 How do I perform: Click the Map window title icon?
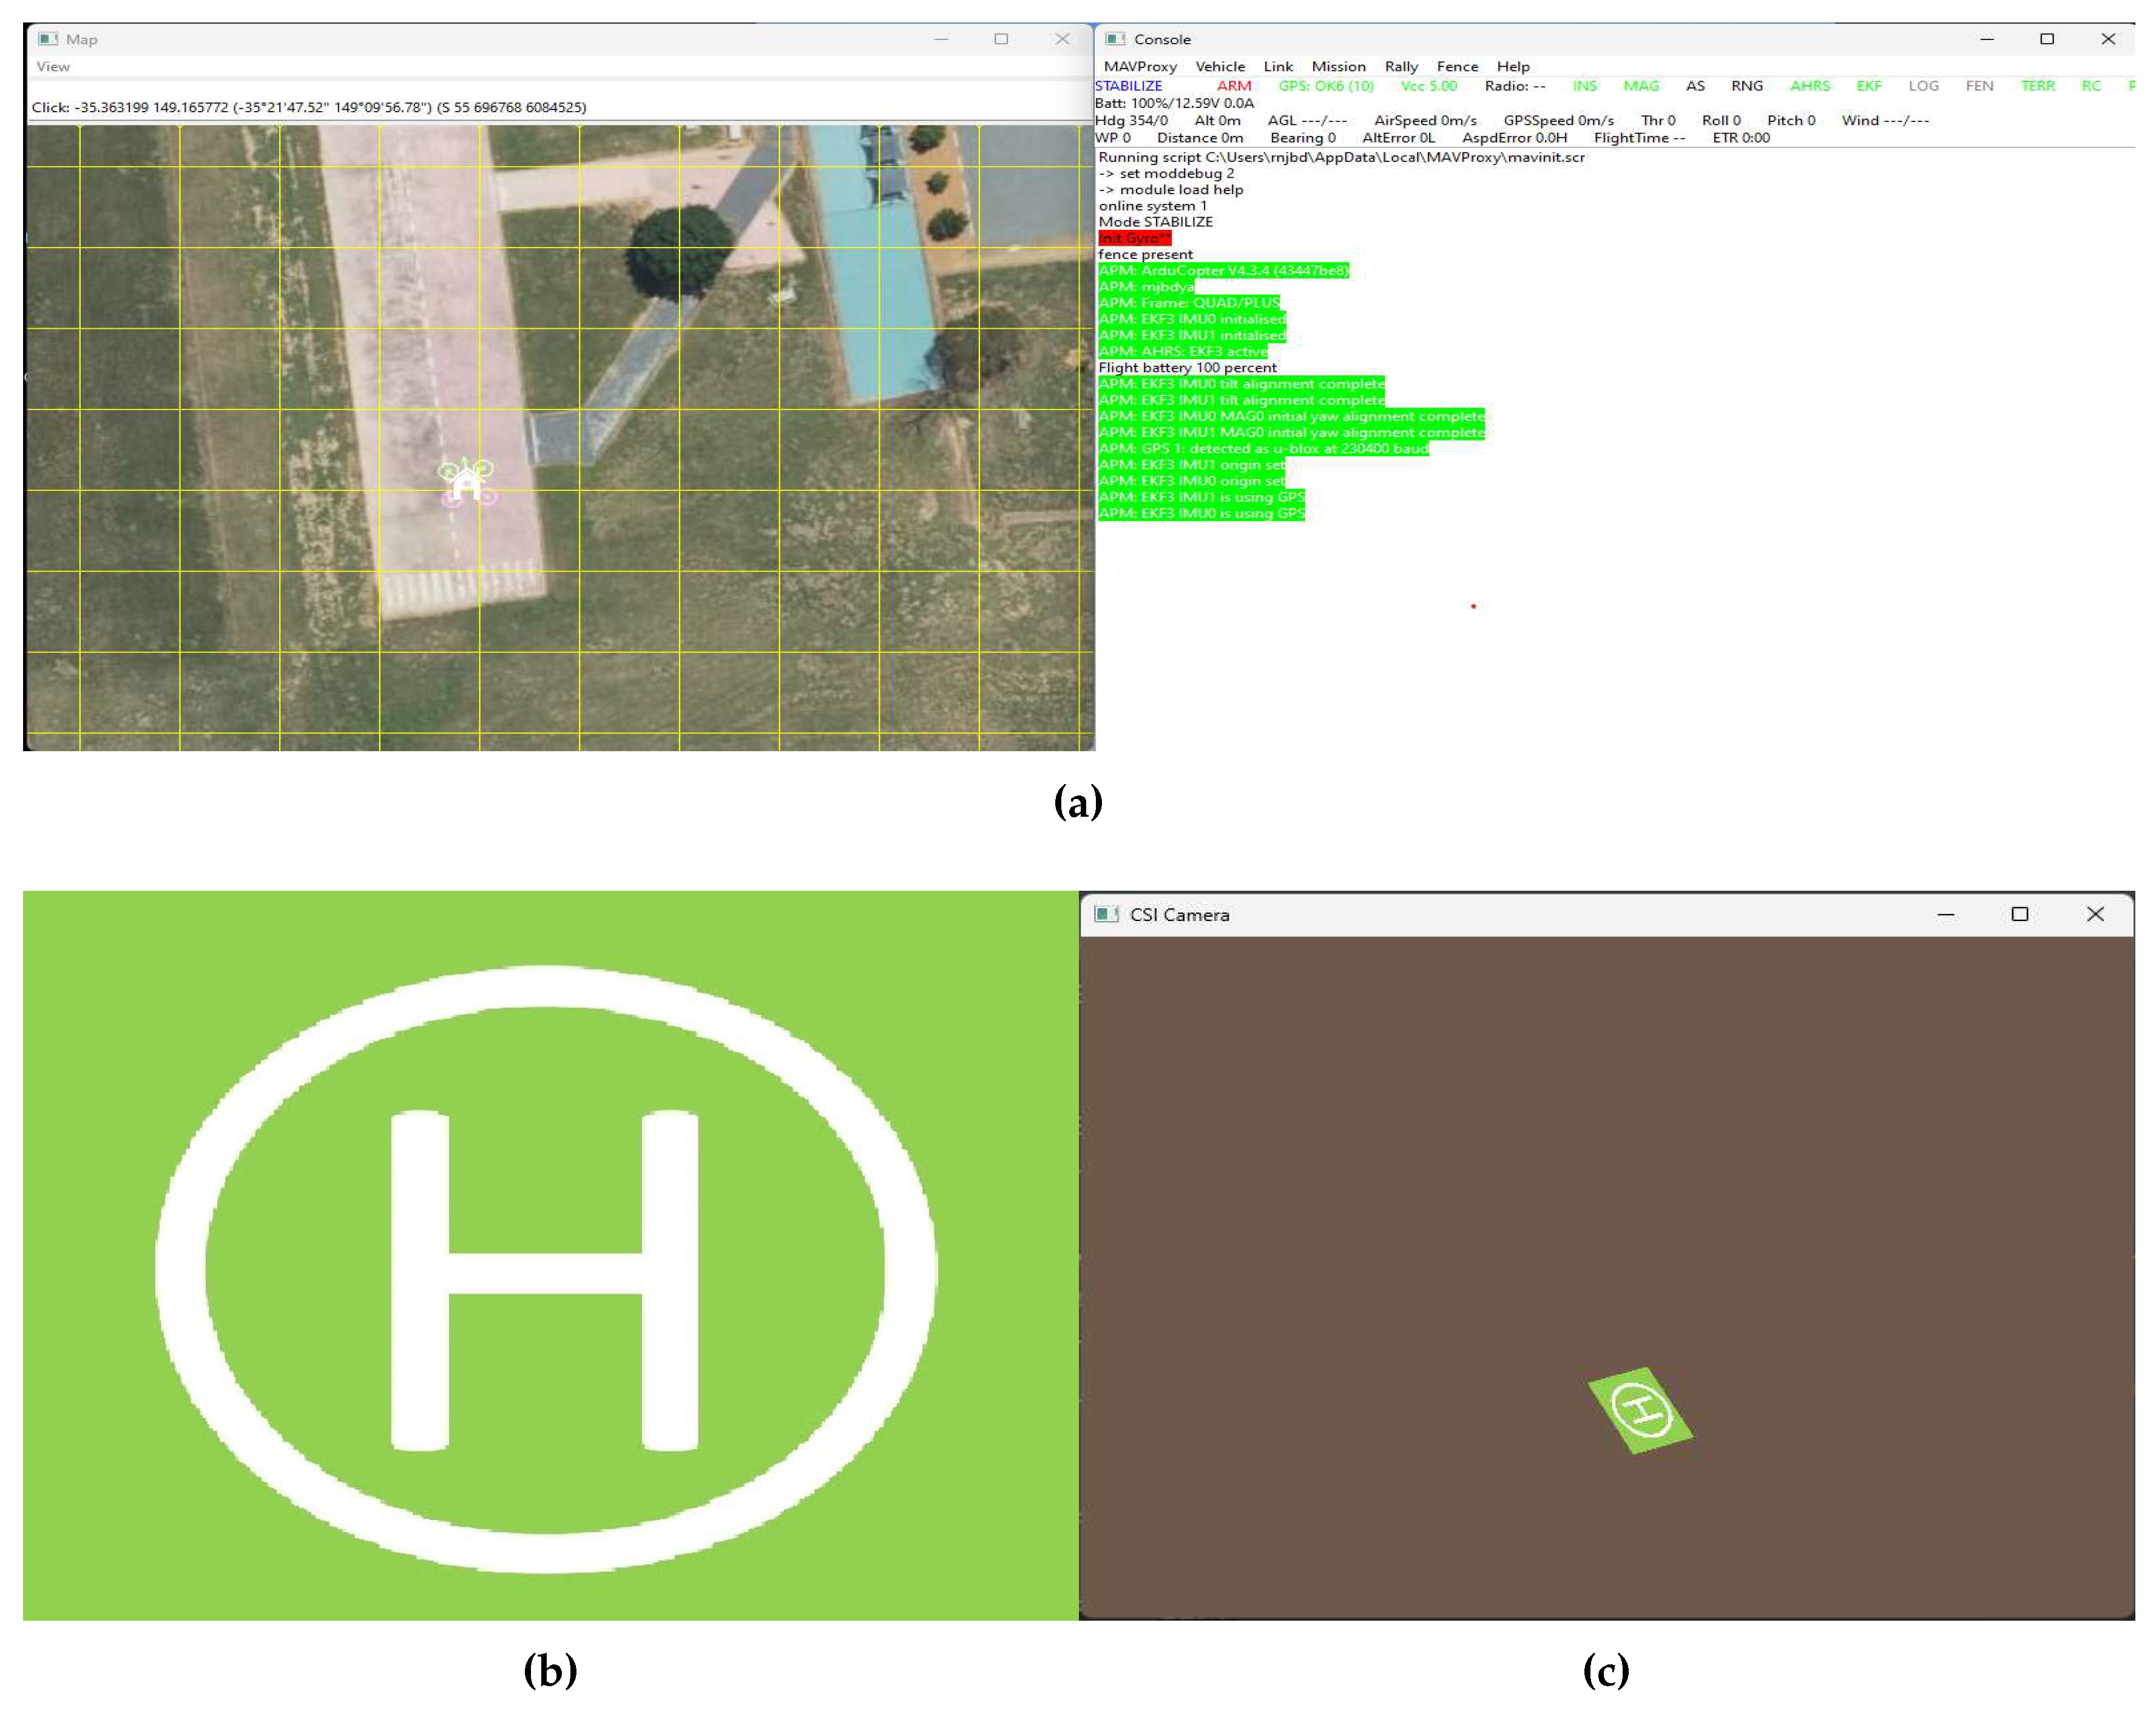point(47,39)
